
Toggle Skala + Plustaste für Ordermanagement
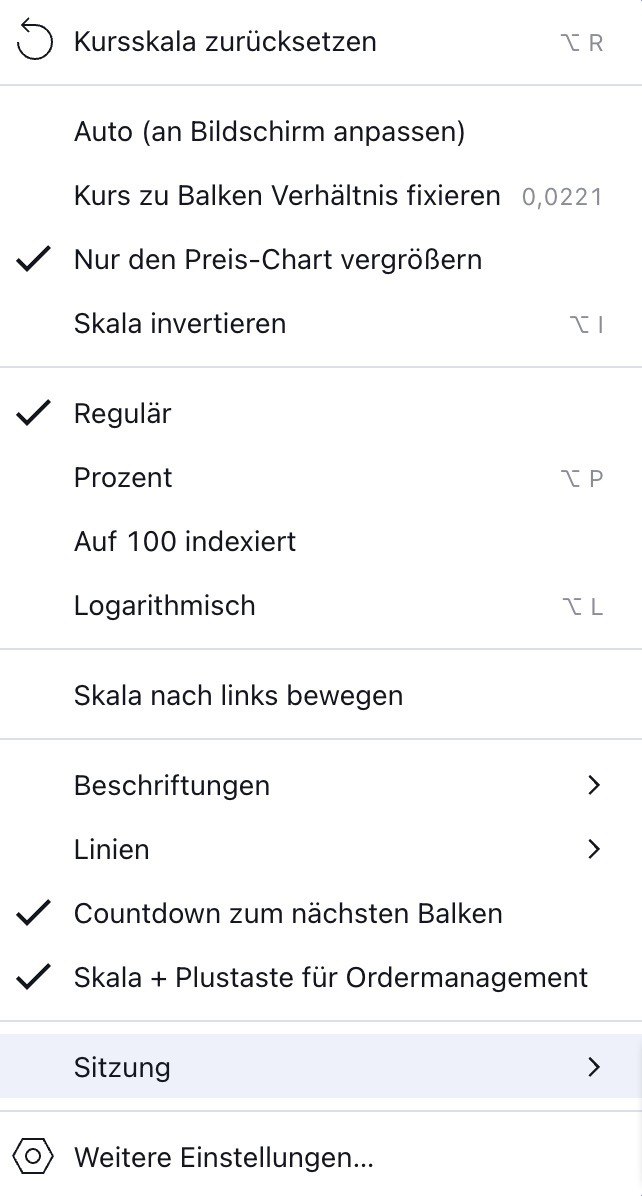[330, 977]
